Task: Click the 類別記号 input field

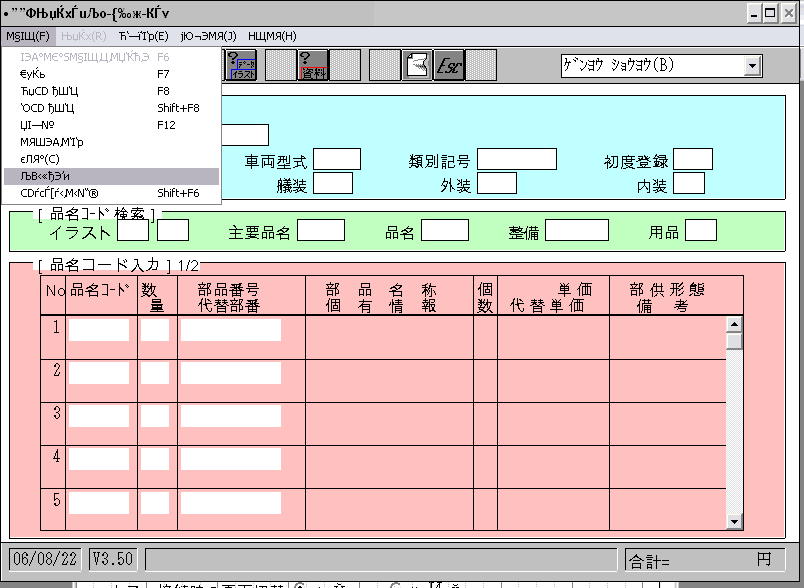Action: [x=516, y=160]
